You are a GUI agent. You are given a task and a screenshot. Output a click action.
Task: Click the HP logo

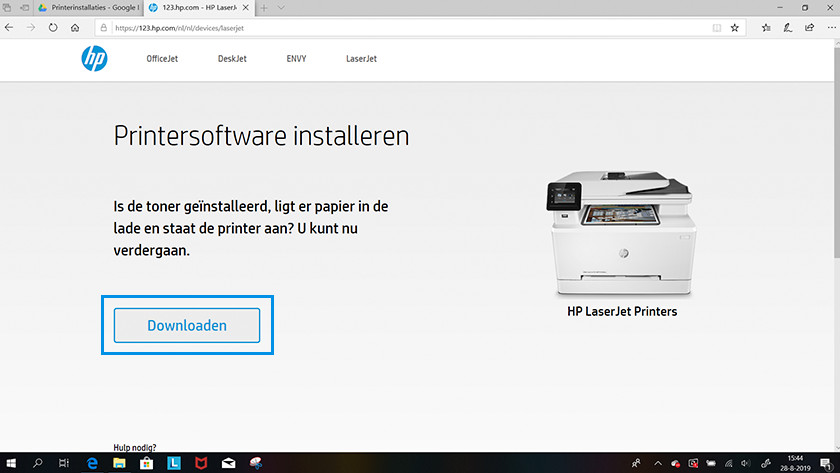pyautogui.click(x=94, y=59)
